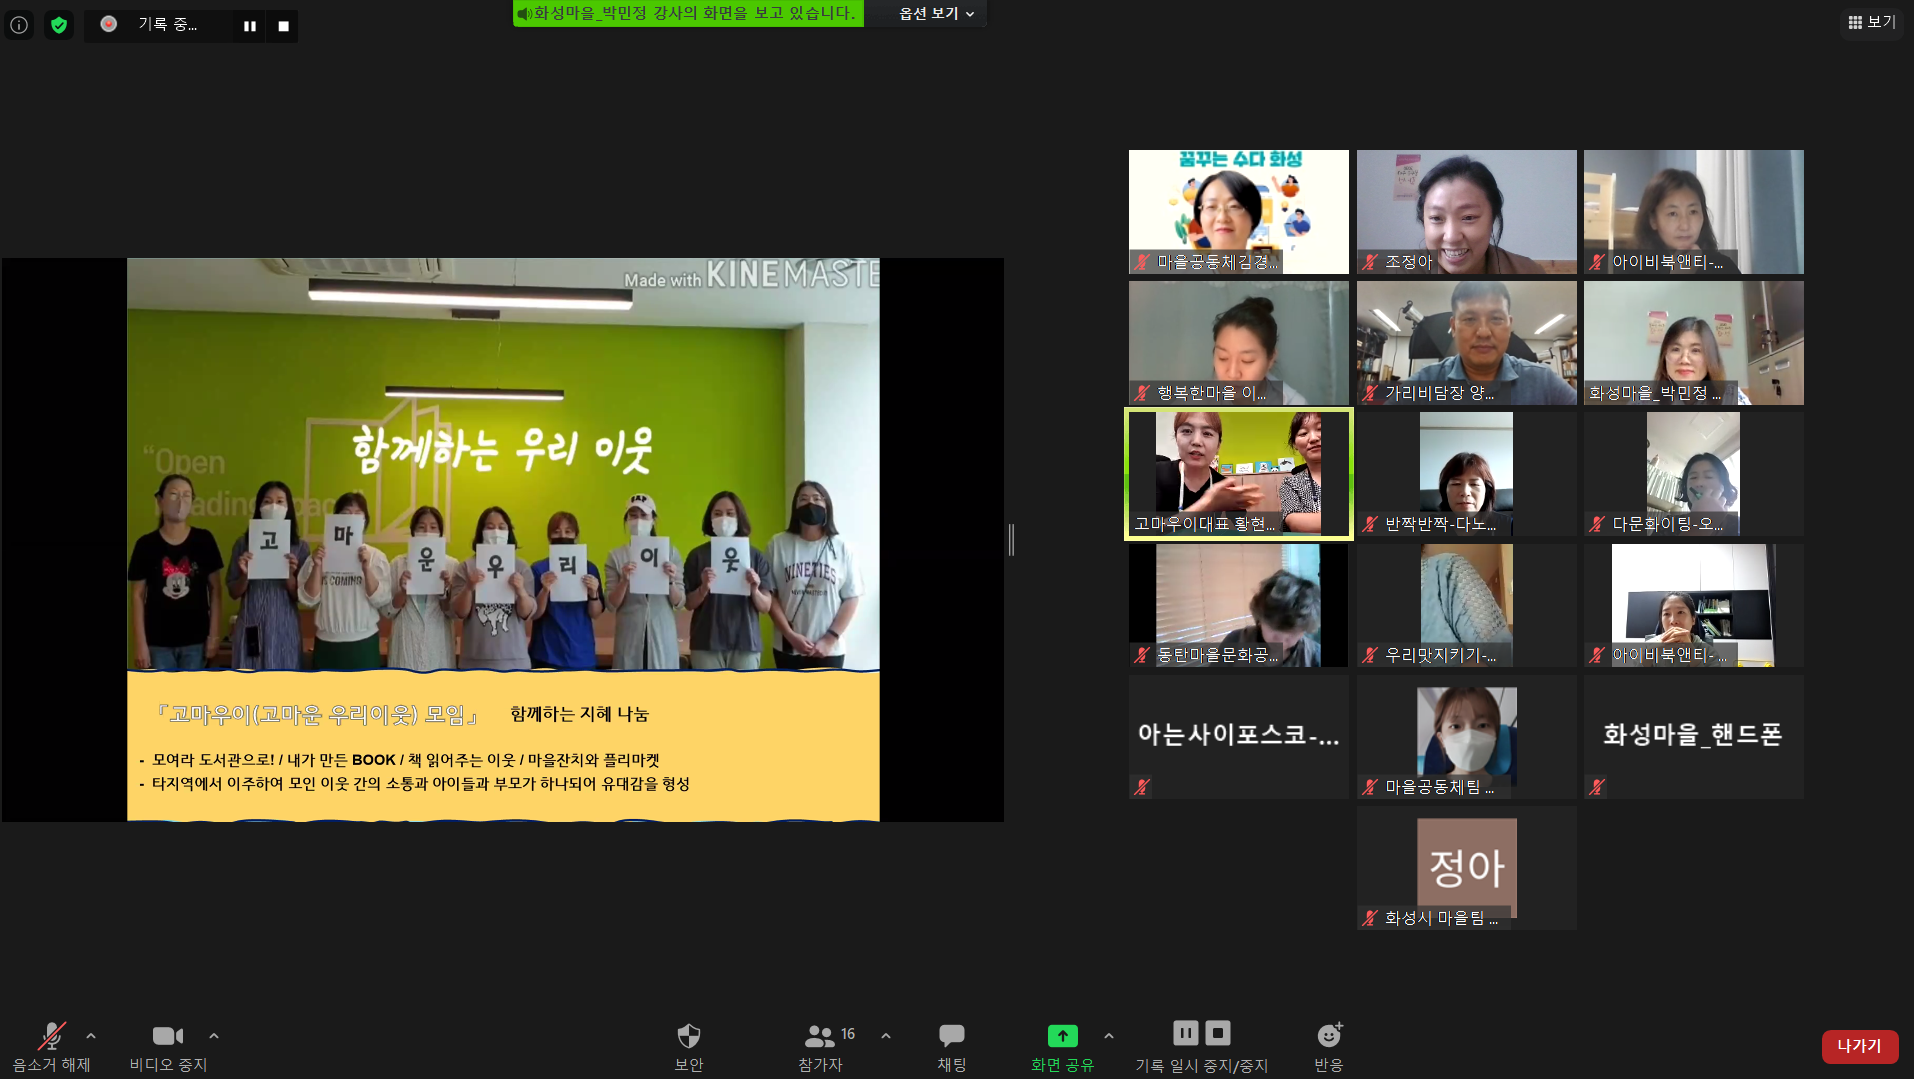
Task: Stop the recording in top bar
Action: tap(284, 26)
